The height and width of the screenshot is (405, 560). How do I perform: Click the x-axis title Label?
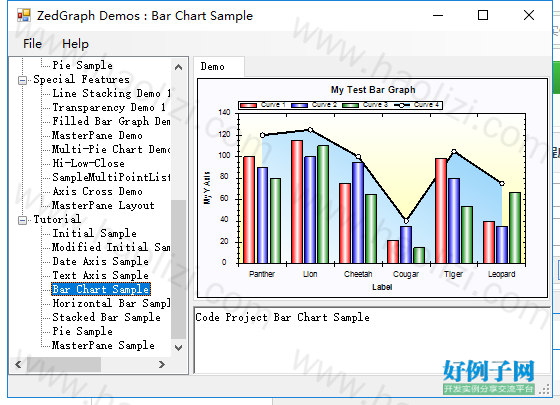[382, 287]
